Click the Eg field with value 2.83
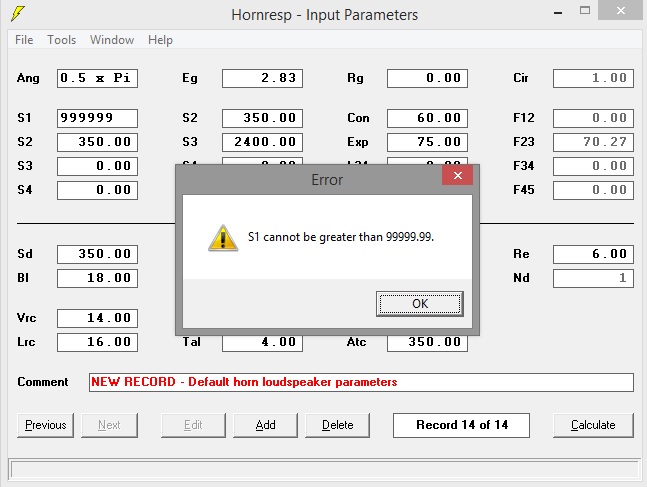This screenshot has height=487, width=647. (262, 78)
